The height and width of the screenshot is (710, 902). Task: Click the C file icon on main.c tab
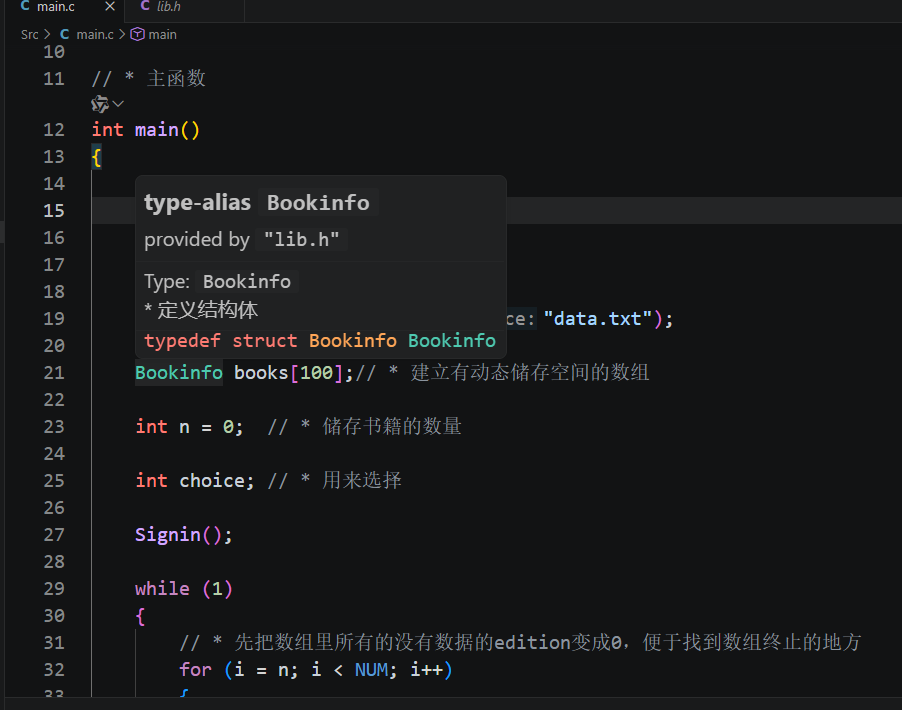tap(25, 6)
